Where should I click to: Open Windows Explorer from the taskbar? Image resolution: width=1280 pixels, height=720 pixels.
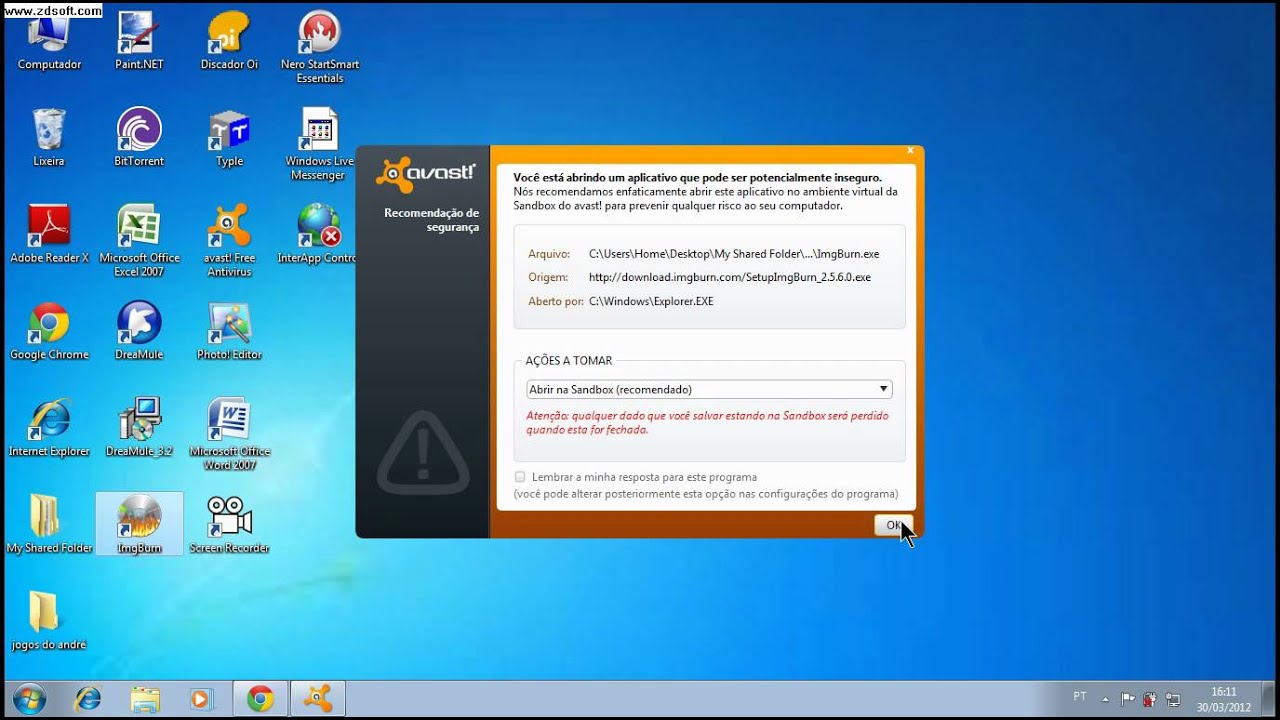(145, 698)
